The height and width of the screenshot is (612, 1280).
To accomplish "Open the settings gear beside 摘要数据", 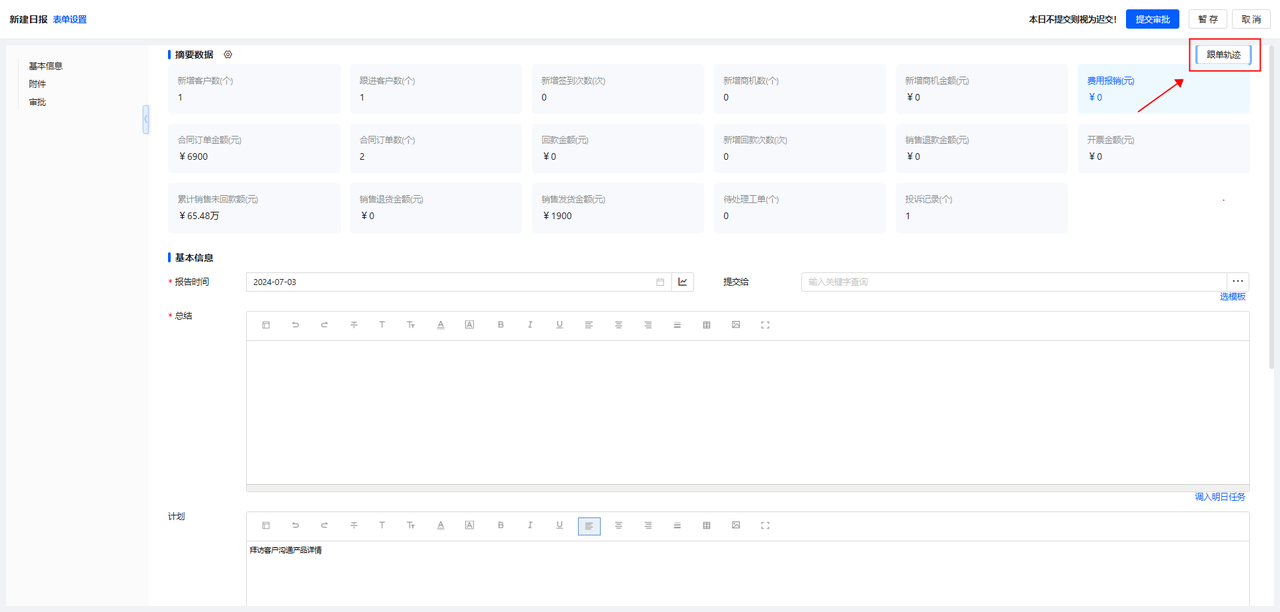I will [x=227, y=53].
